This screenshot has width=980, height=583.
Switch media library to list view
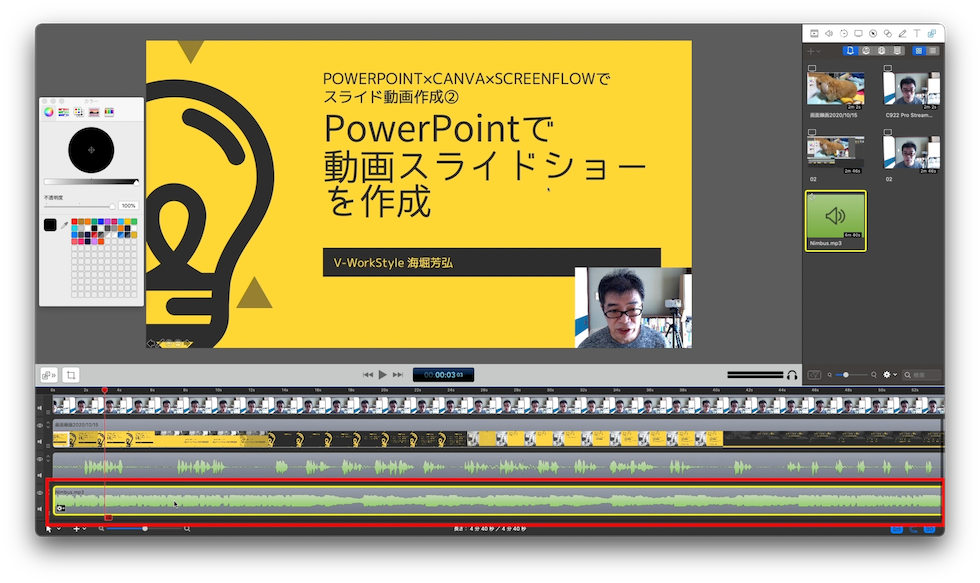[x=933, y=50]
